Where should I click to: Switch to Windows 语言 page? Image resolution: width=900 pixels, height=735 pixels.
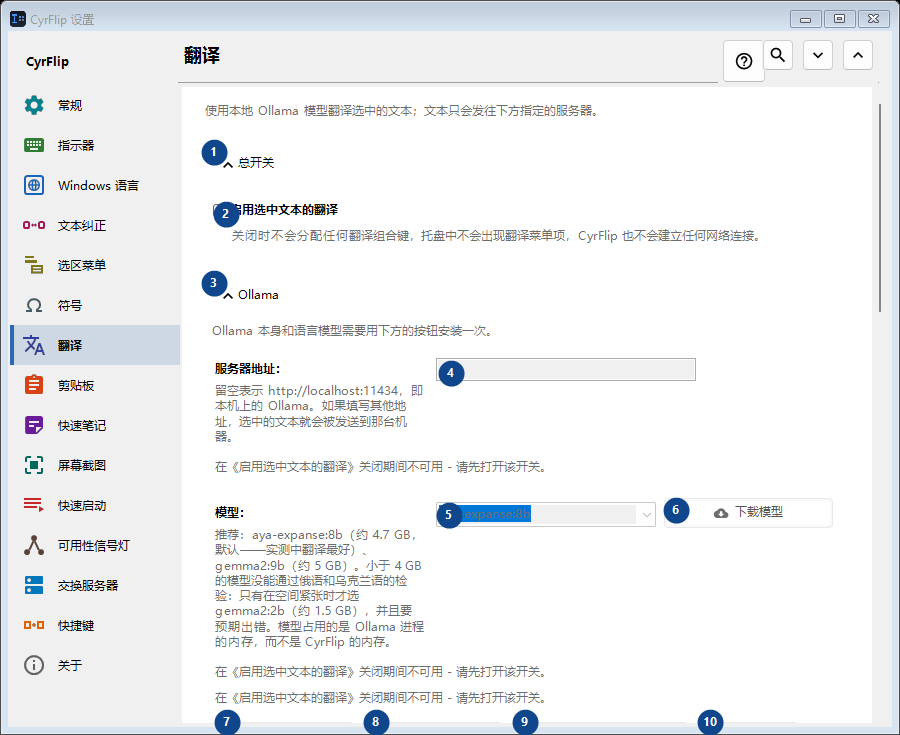pos(95,185)
